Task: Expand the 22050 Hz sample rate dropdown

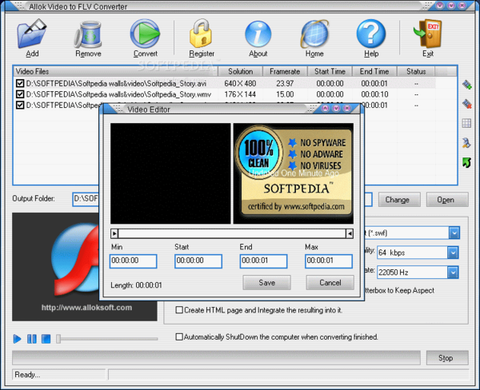Action: coord(453,272)
